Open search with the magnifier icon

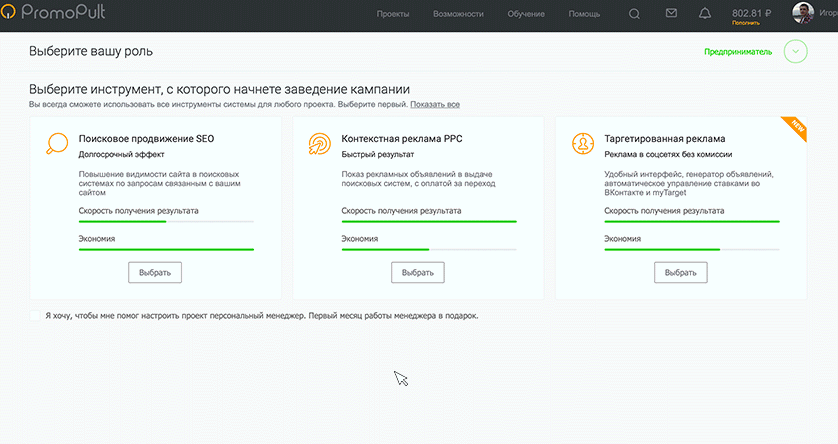click(x=635, y=14)
